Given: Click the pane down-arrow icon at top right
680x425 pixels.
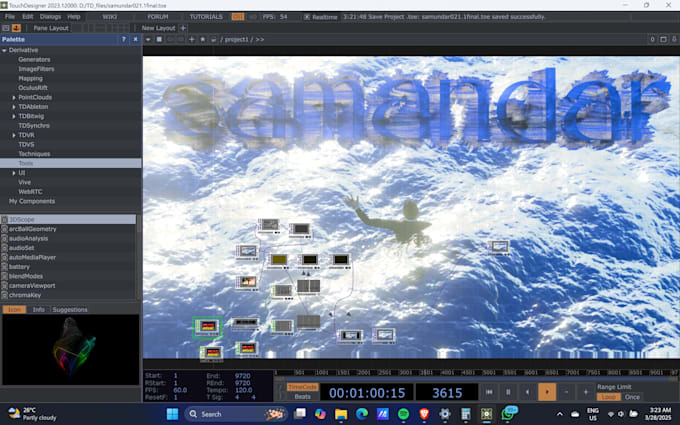Looking at the screenshot, I should pyautogui.click(x=674, y=39).
